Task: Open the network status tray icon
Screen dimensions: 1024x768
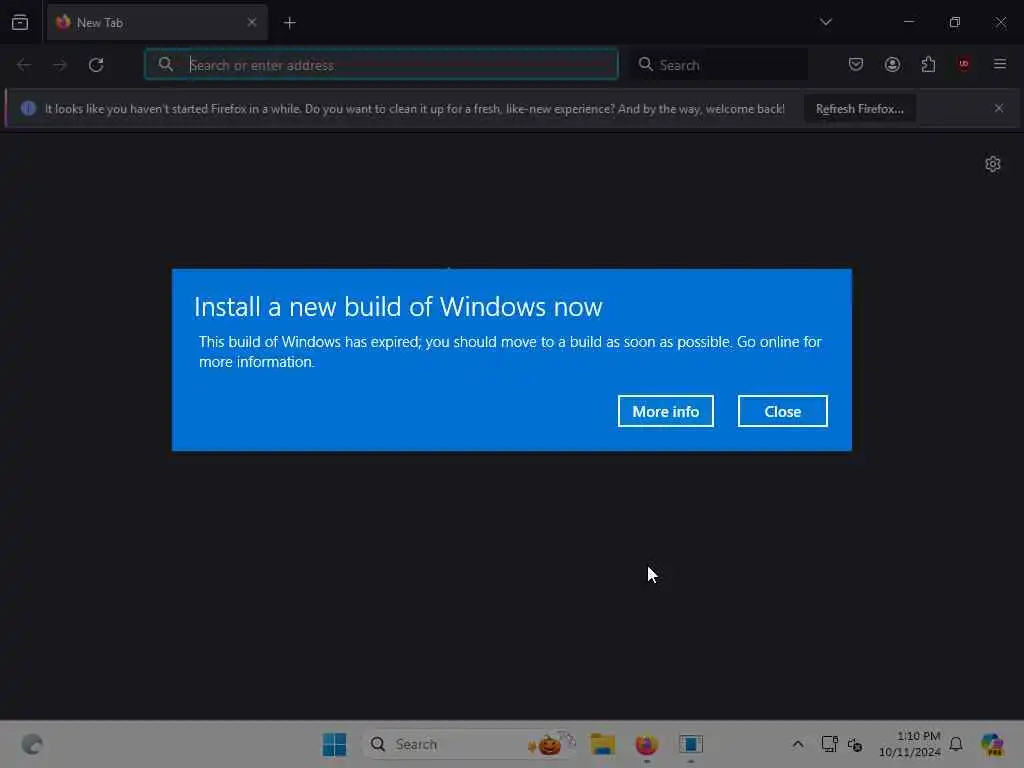Action: (855, 744)
